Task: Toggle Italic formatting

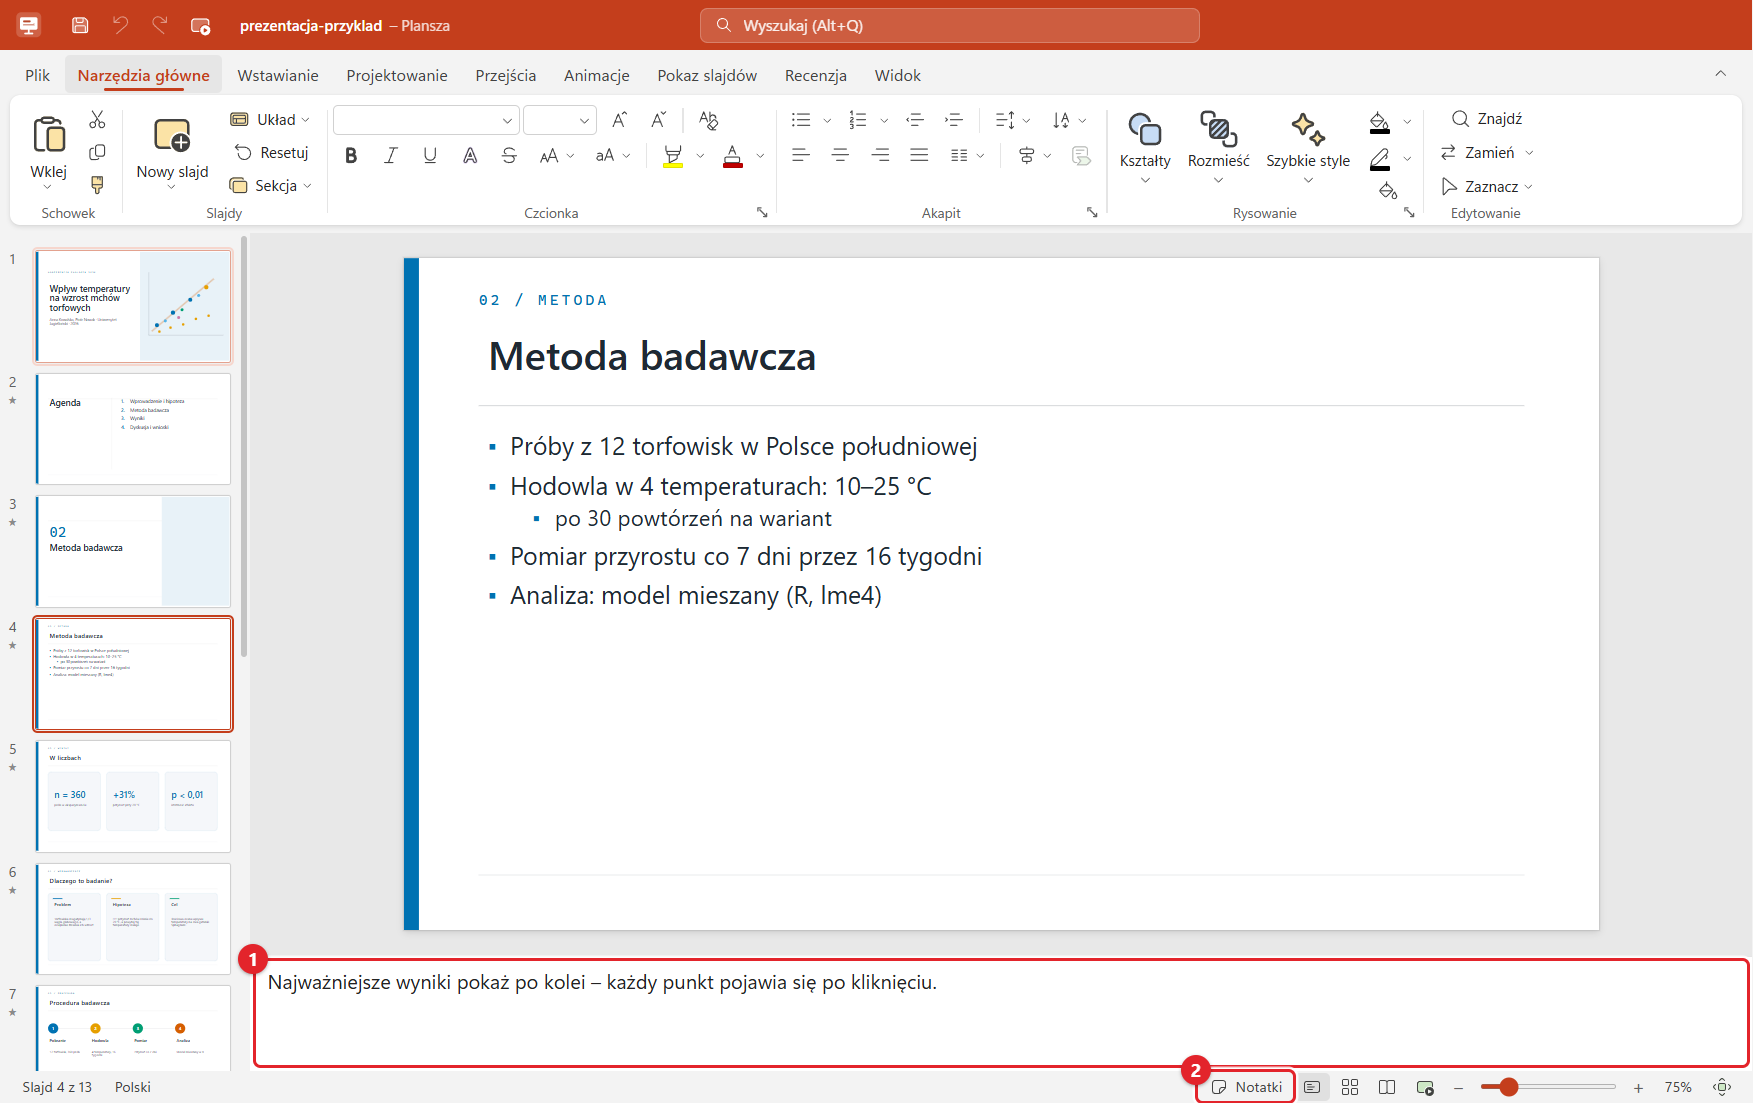Action: 391,155
